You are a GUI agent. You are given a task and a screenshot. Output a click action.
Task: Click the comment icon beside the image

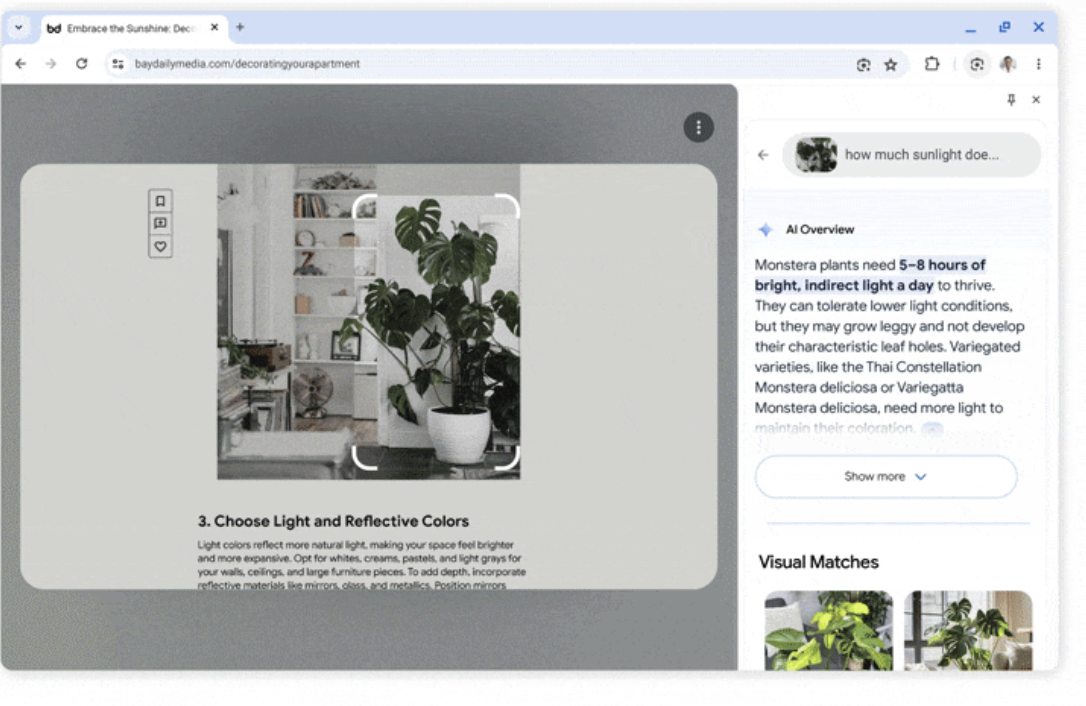coord(160,224)
